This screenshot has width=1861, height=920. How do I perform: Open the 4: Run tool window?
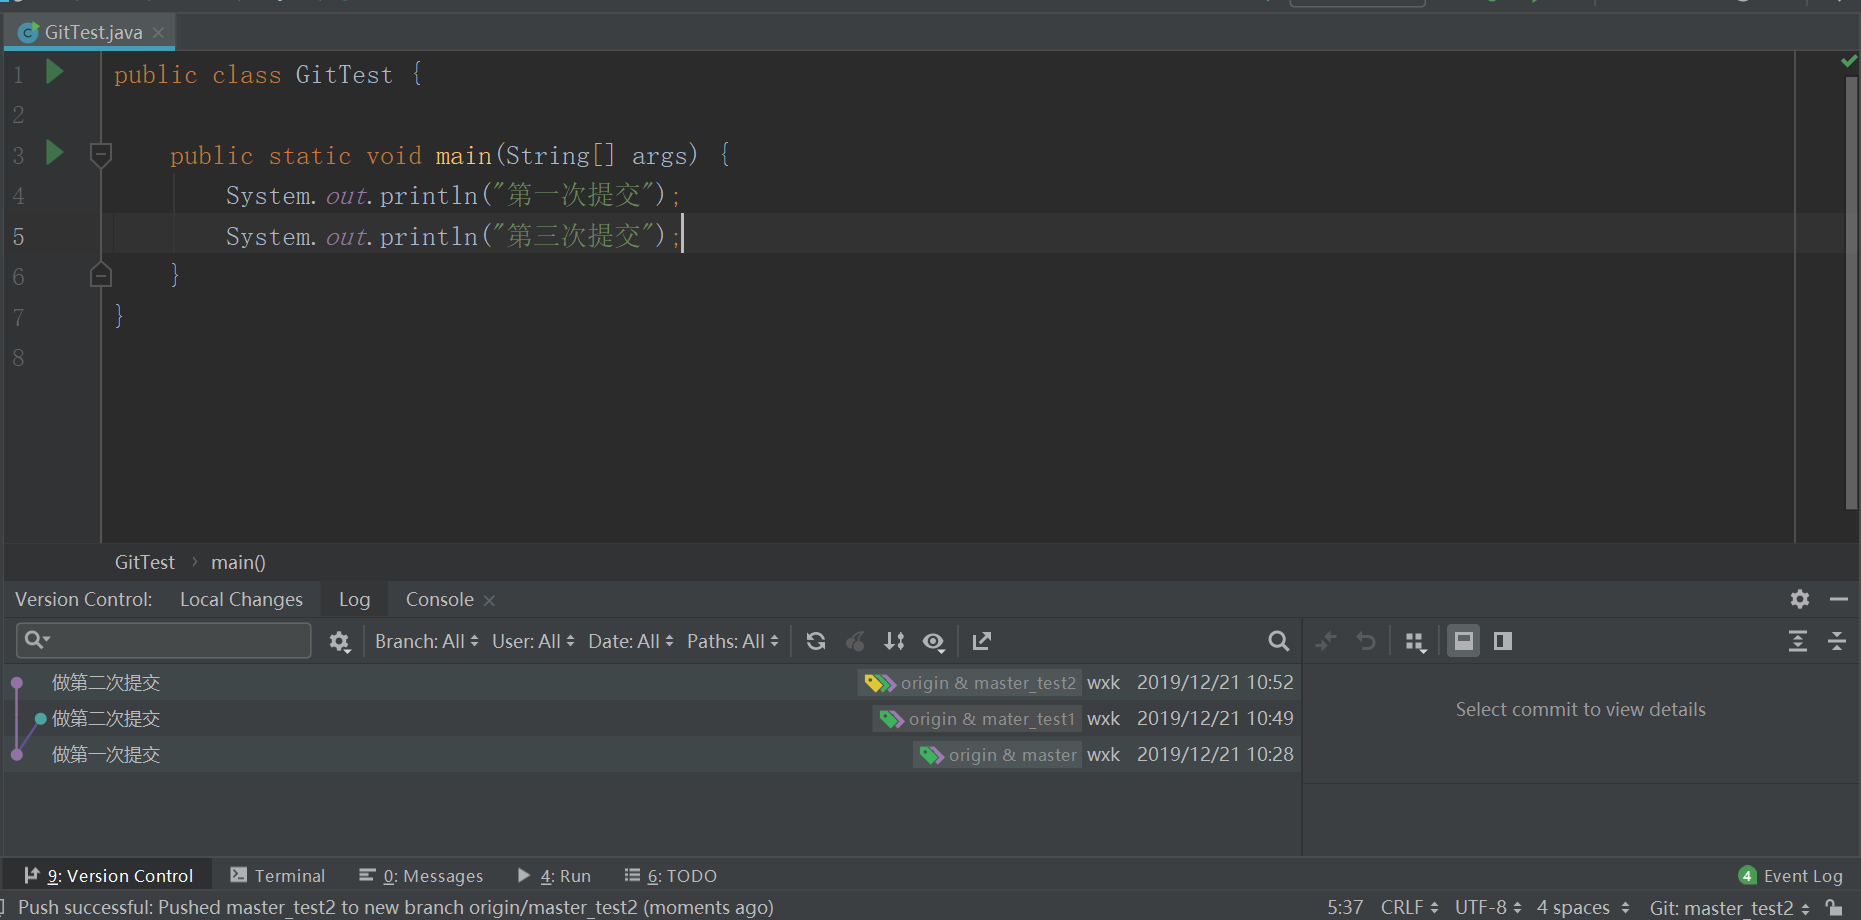[x=555, y=875]
